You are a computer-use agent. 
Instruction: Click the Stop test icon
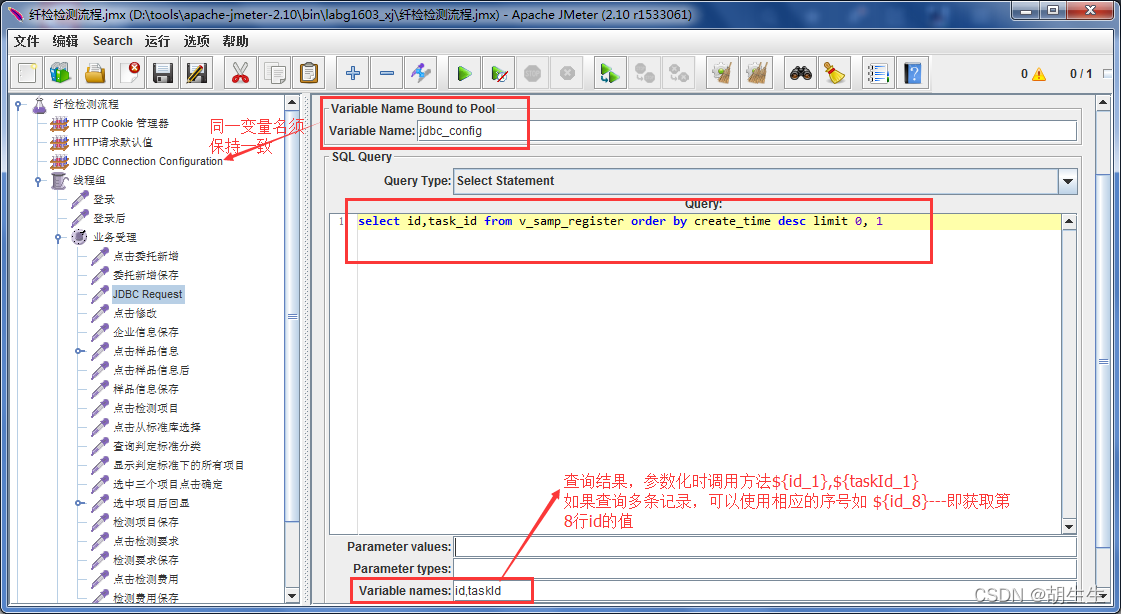click(533, 73)
